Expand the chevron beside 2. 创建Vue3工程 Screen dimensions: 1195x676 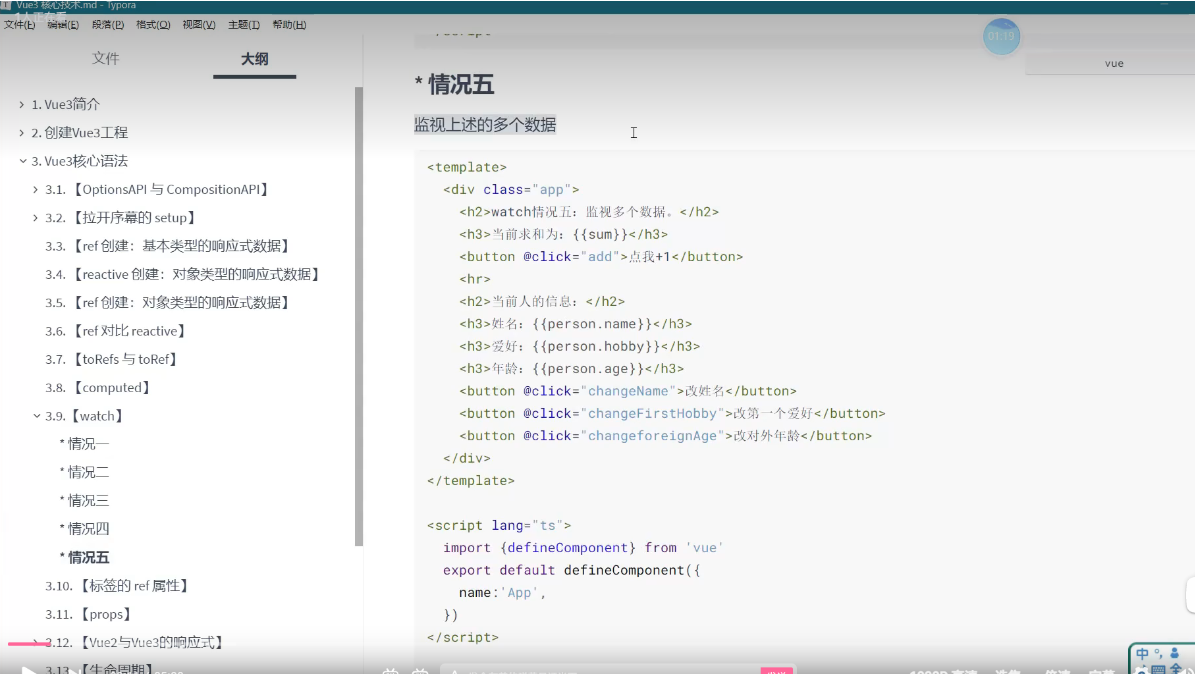tap(21, 133)
